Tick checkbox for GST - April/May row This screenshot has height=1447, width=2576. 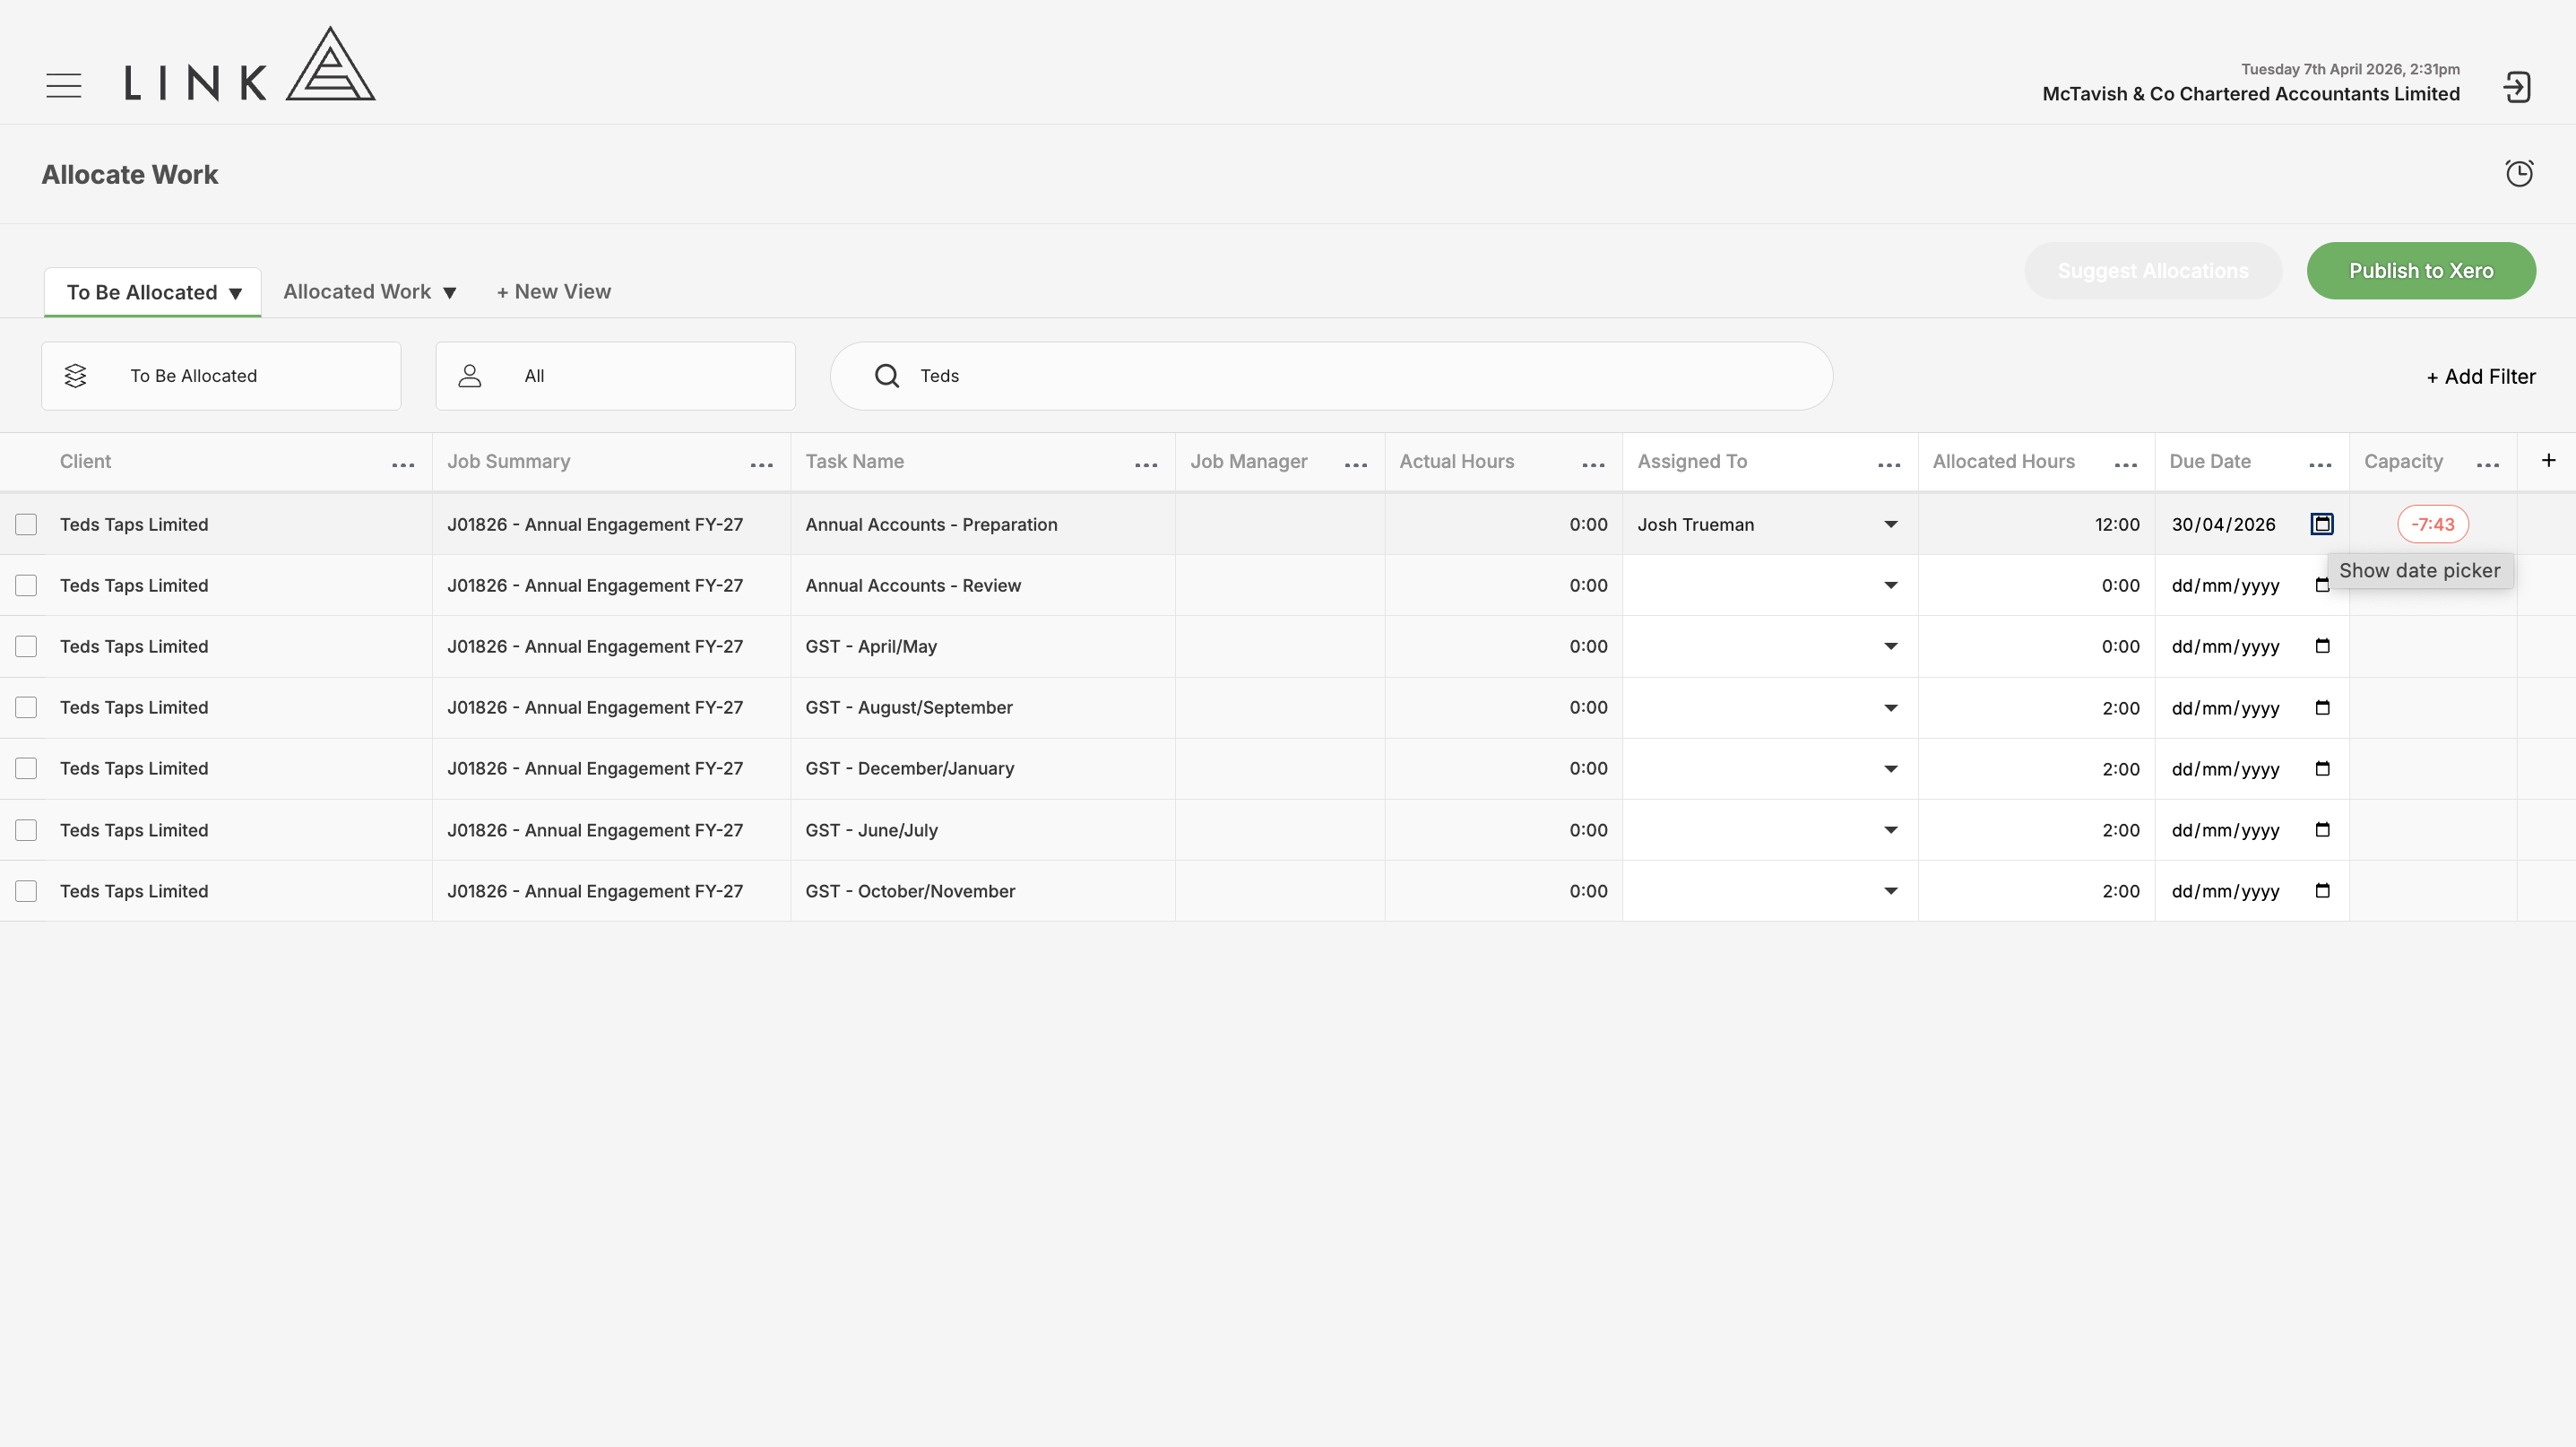point(26,646)
